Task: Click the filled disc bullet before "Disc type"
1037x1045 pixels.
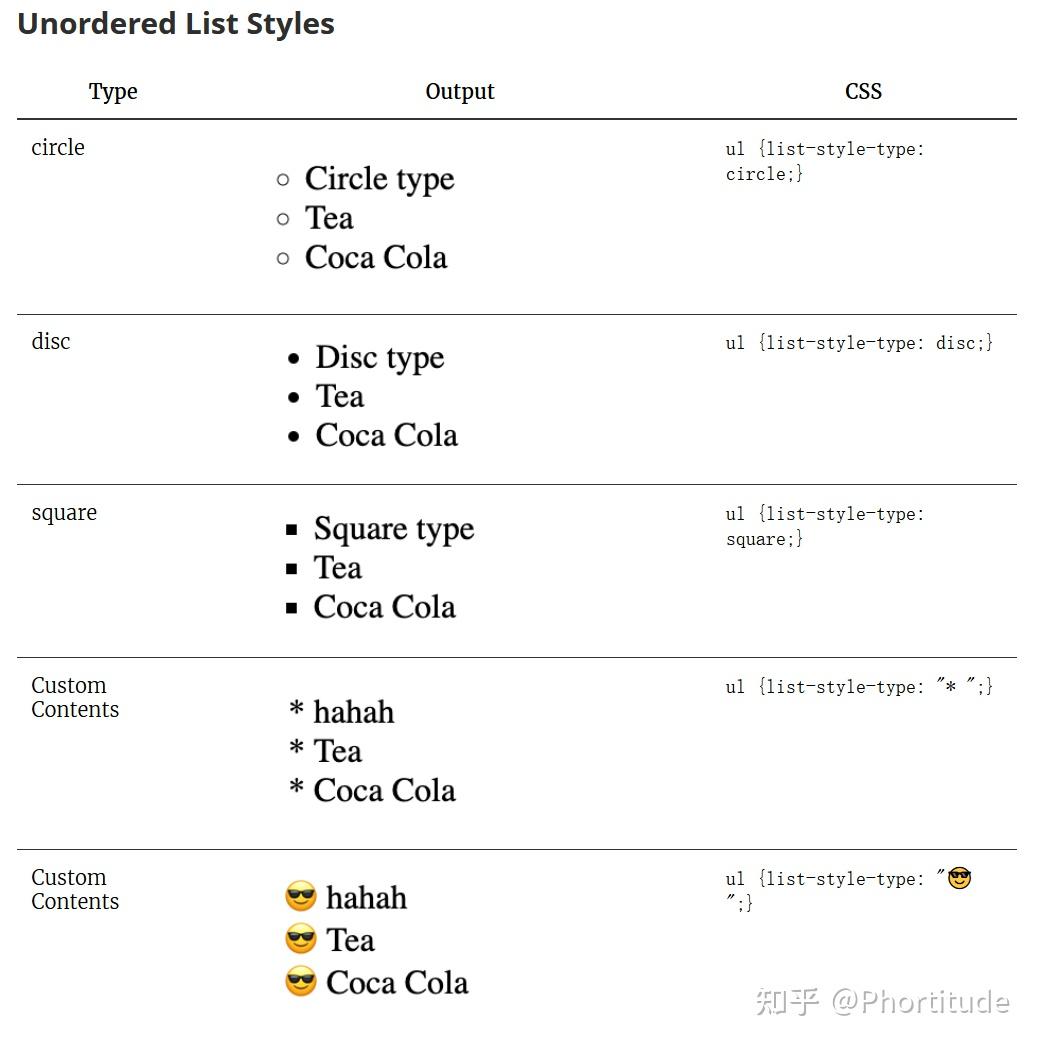Action: (293, 358)
